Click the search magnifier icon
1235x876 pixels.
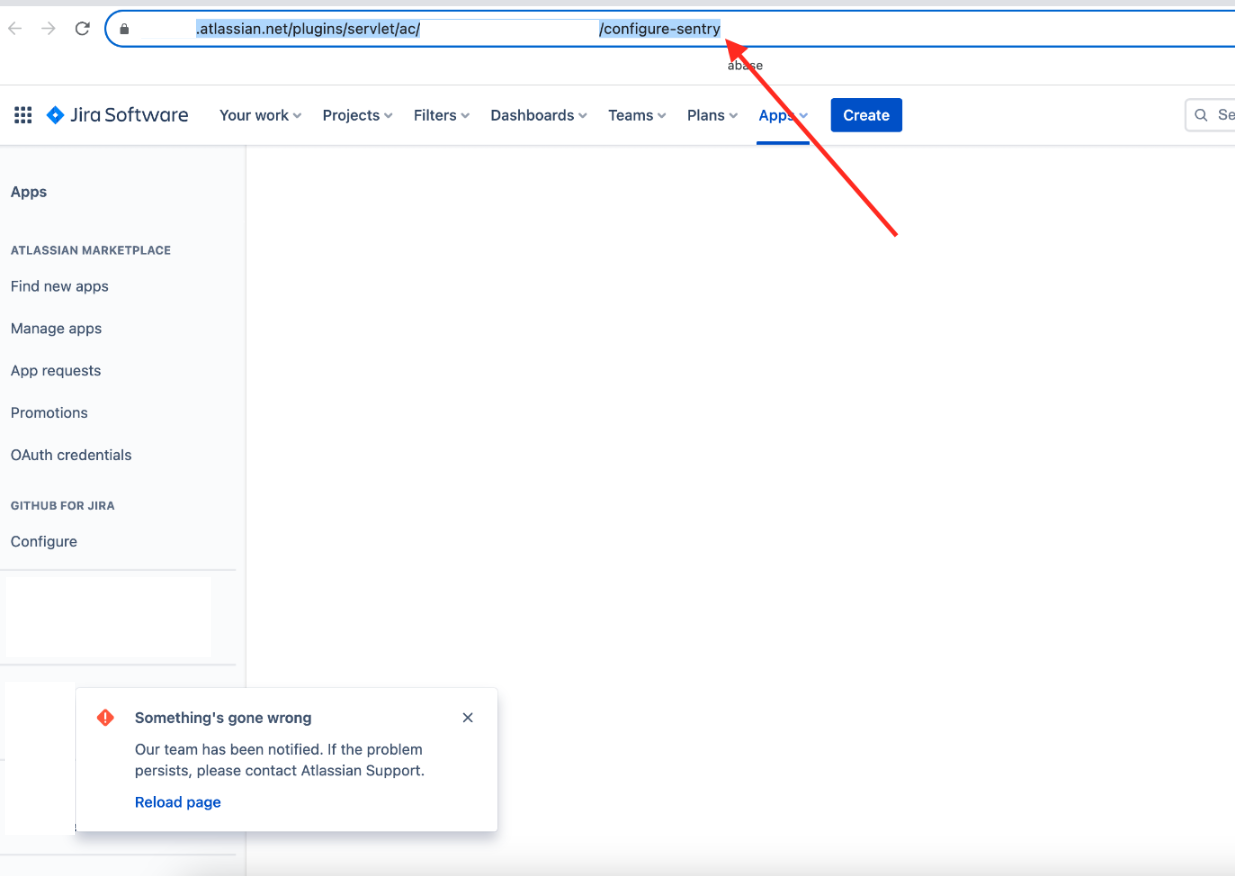tap(1202, 115)
